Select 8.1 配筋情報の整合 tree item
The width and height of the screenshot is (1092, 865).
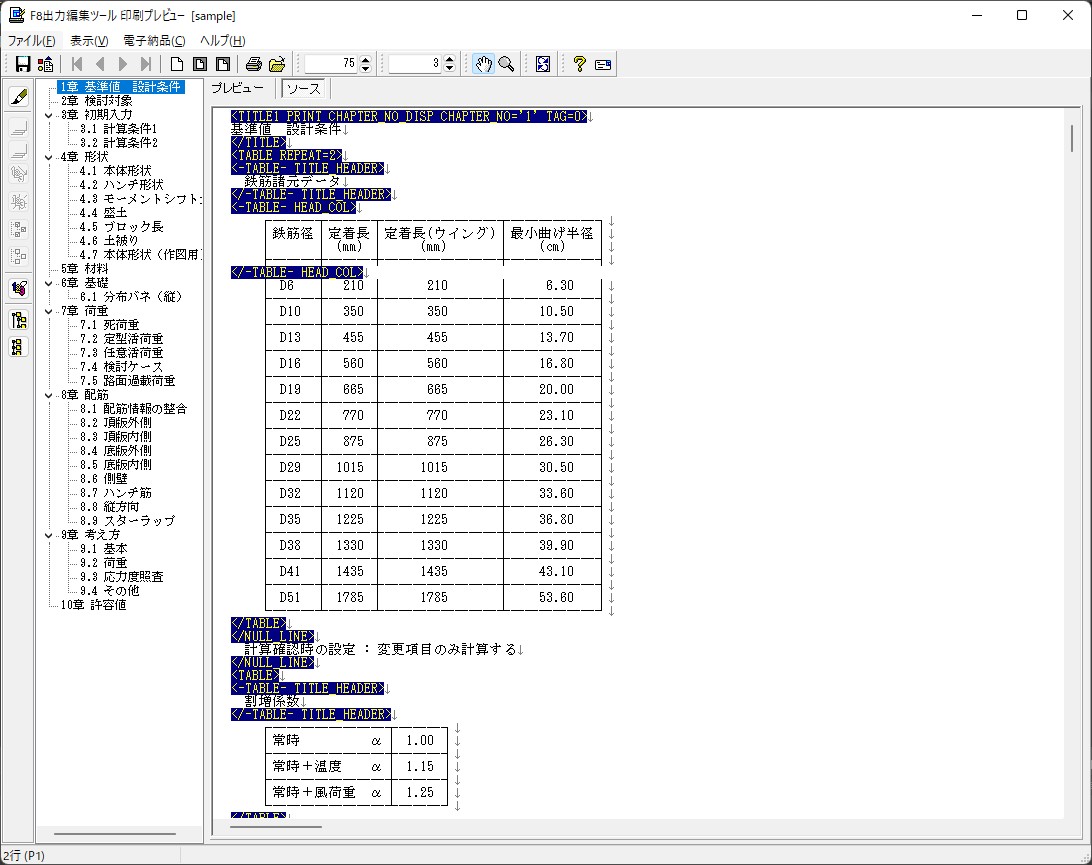[x=133, y=409]
